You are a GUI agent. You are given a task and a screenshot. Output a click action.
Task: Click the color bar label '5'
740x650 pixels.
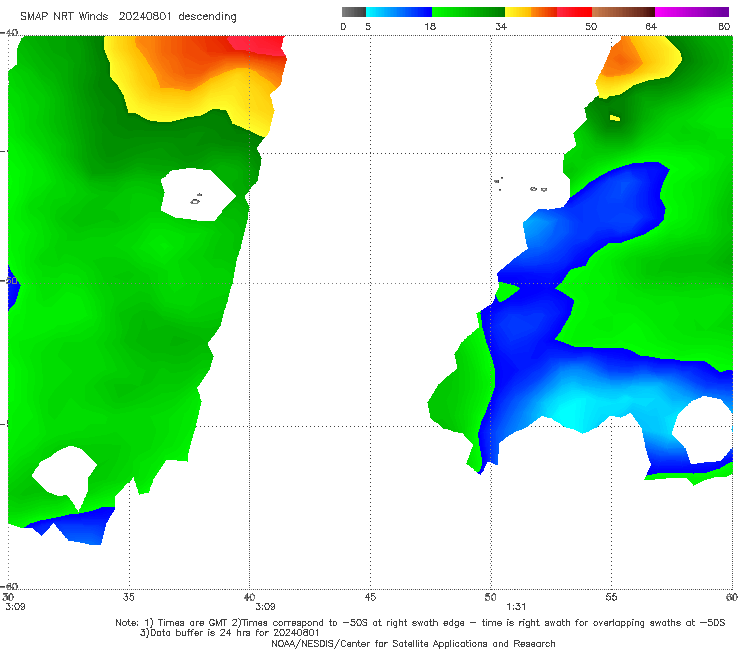coord(368,26)
